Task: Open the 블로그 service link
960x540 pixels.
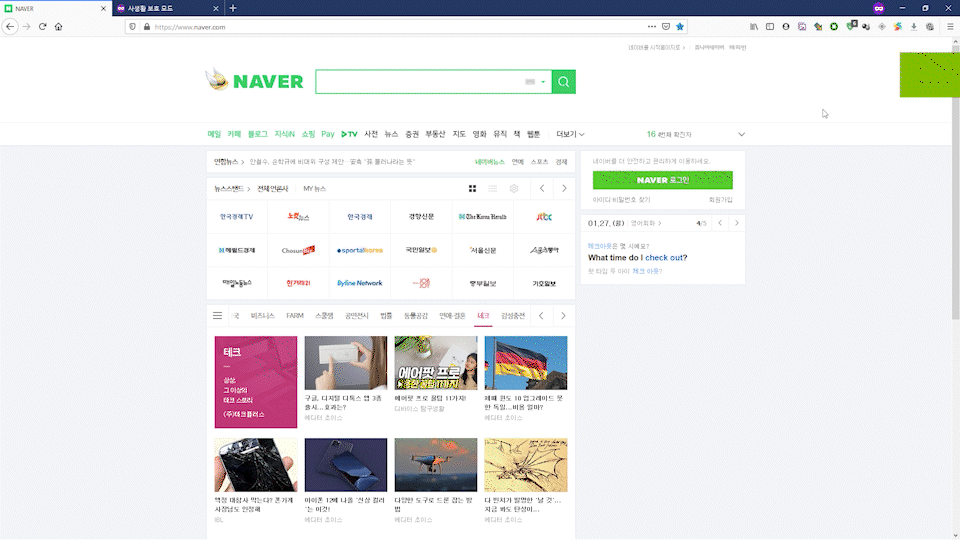Action: [x=258, y=134]
